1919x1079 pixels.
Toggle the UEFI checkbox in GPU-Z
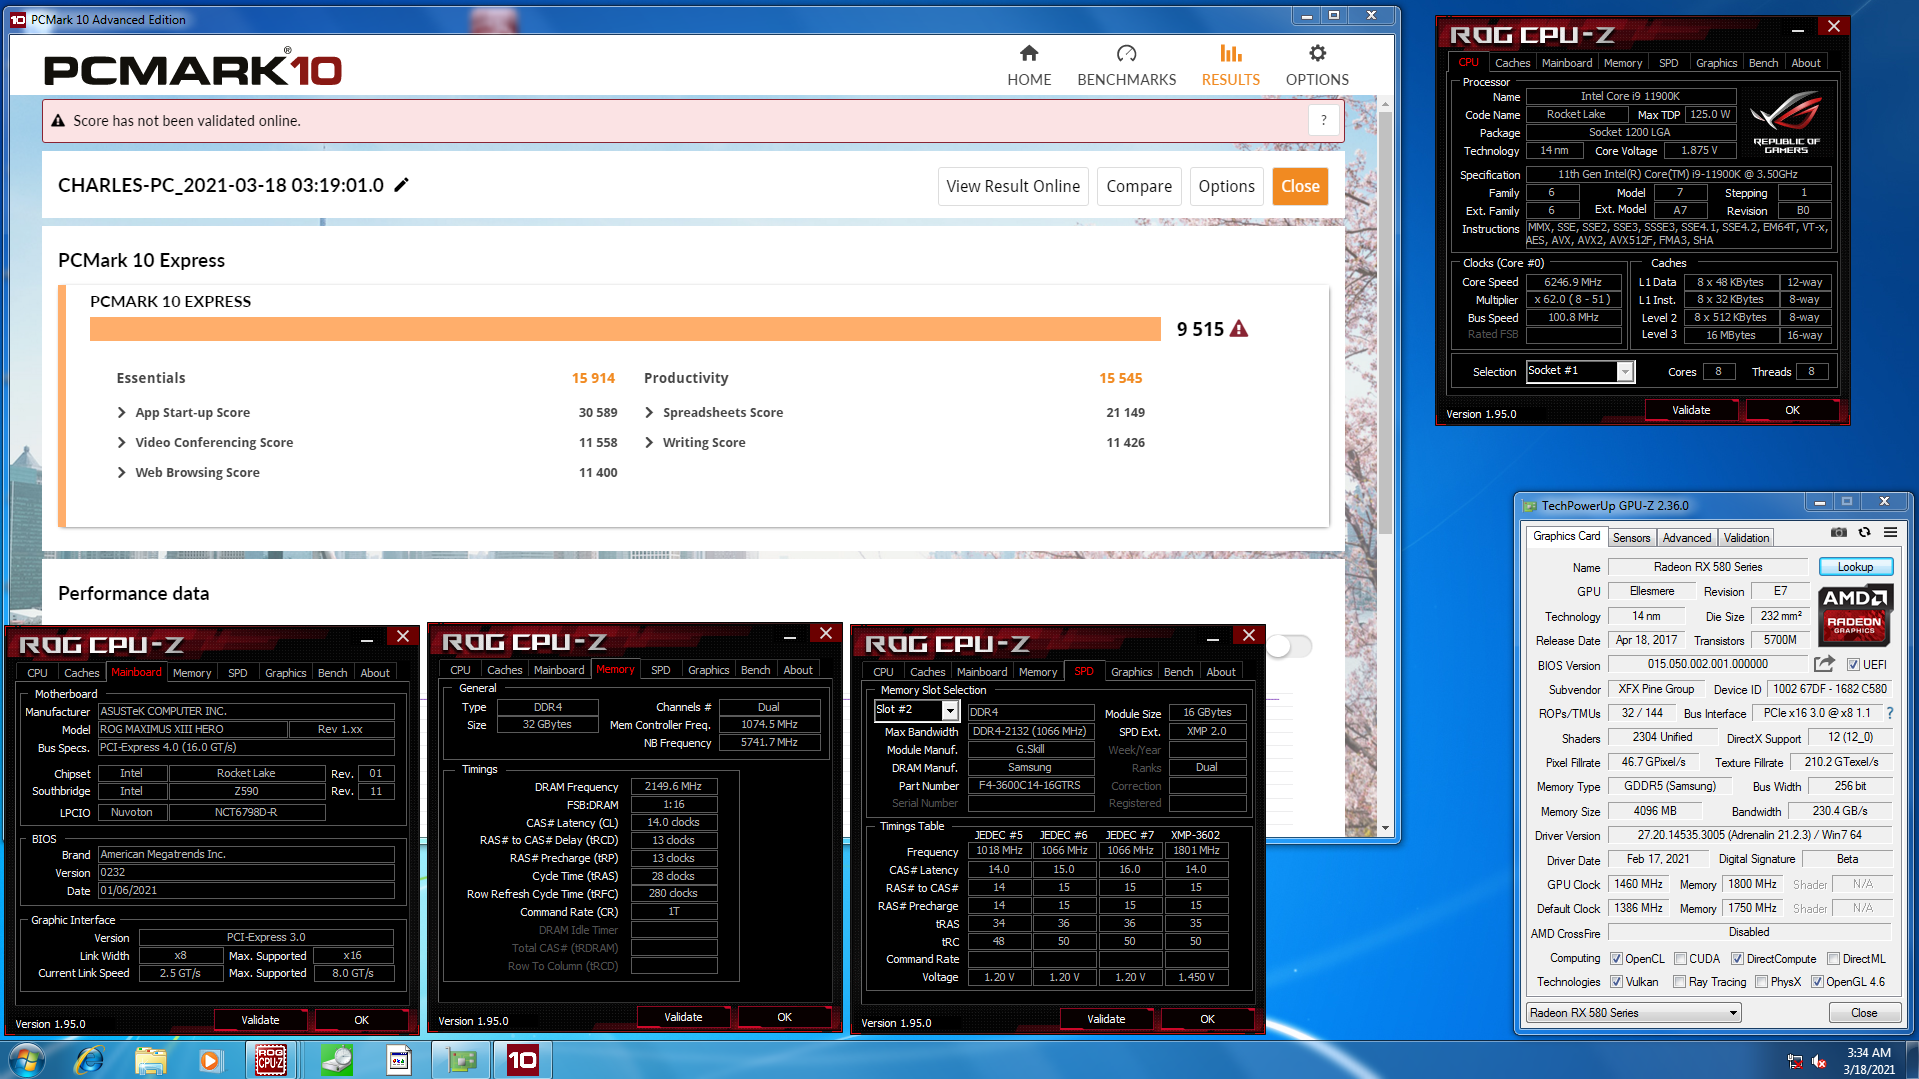click(1853, 665)
